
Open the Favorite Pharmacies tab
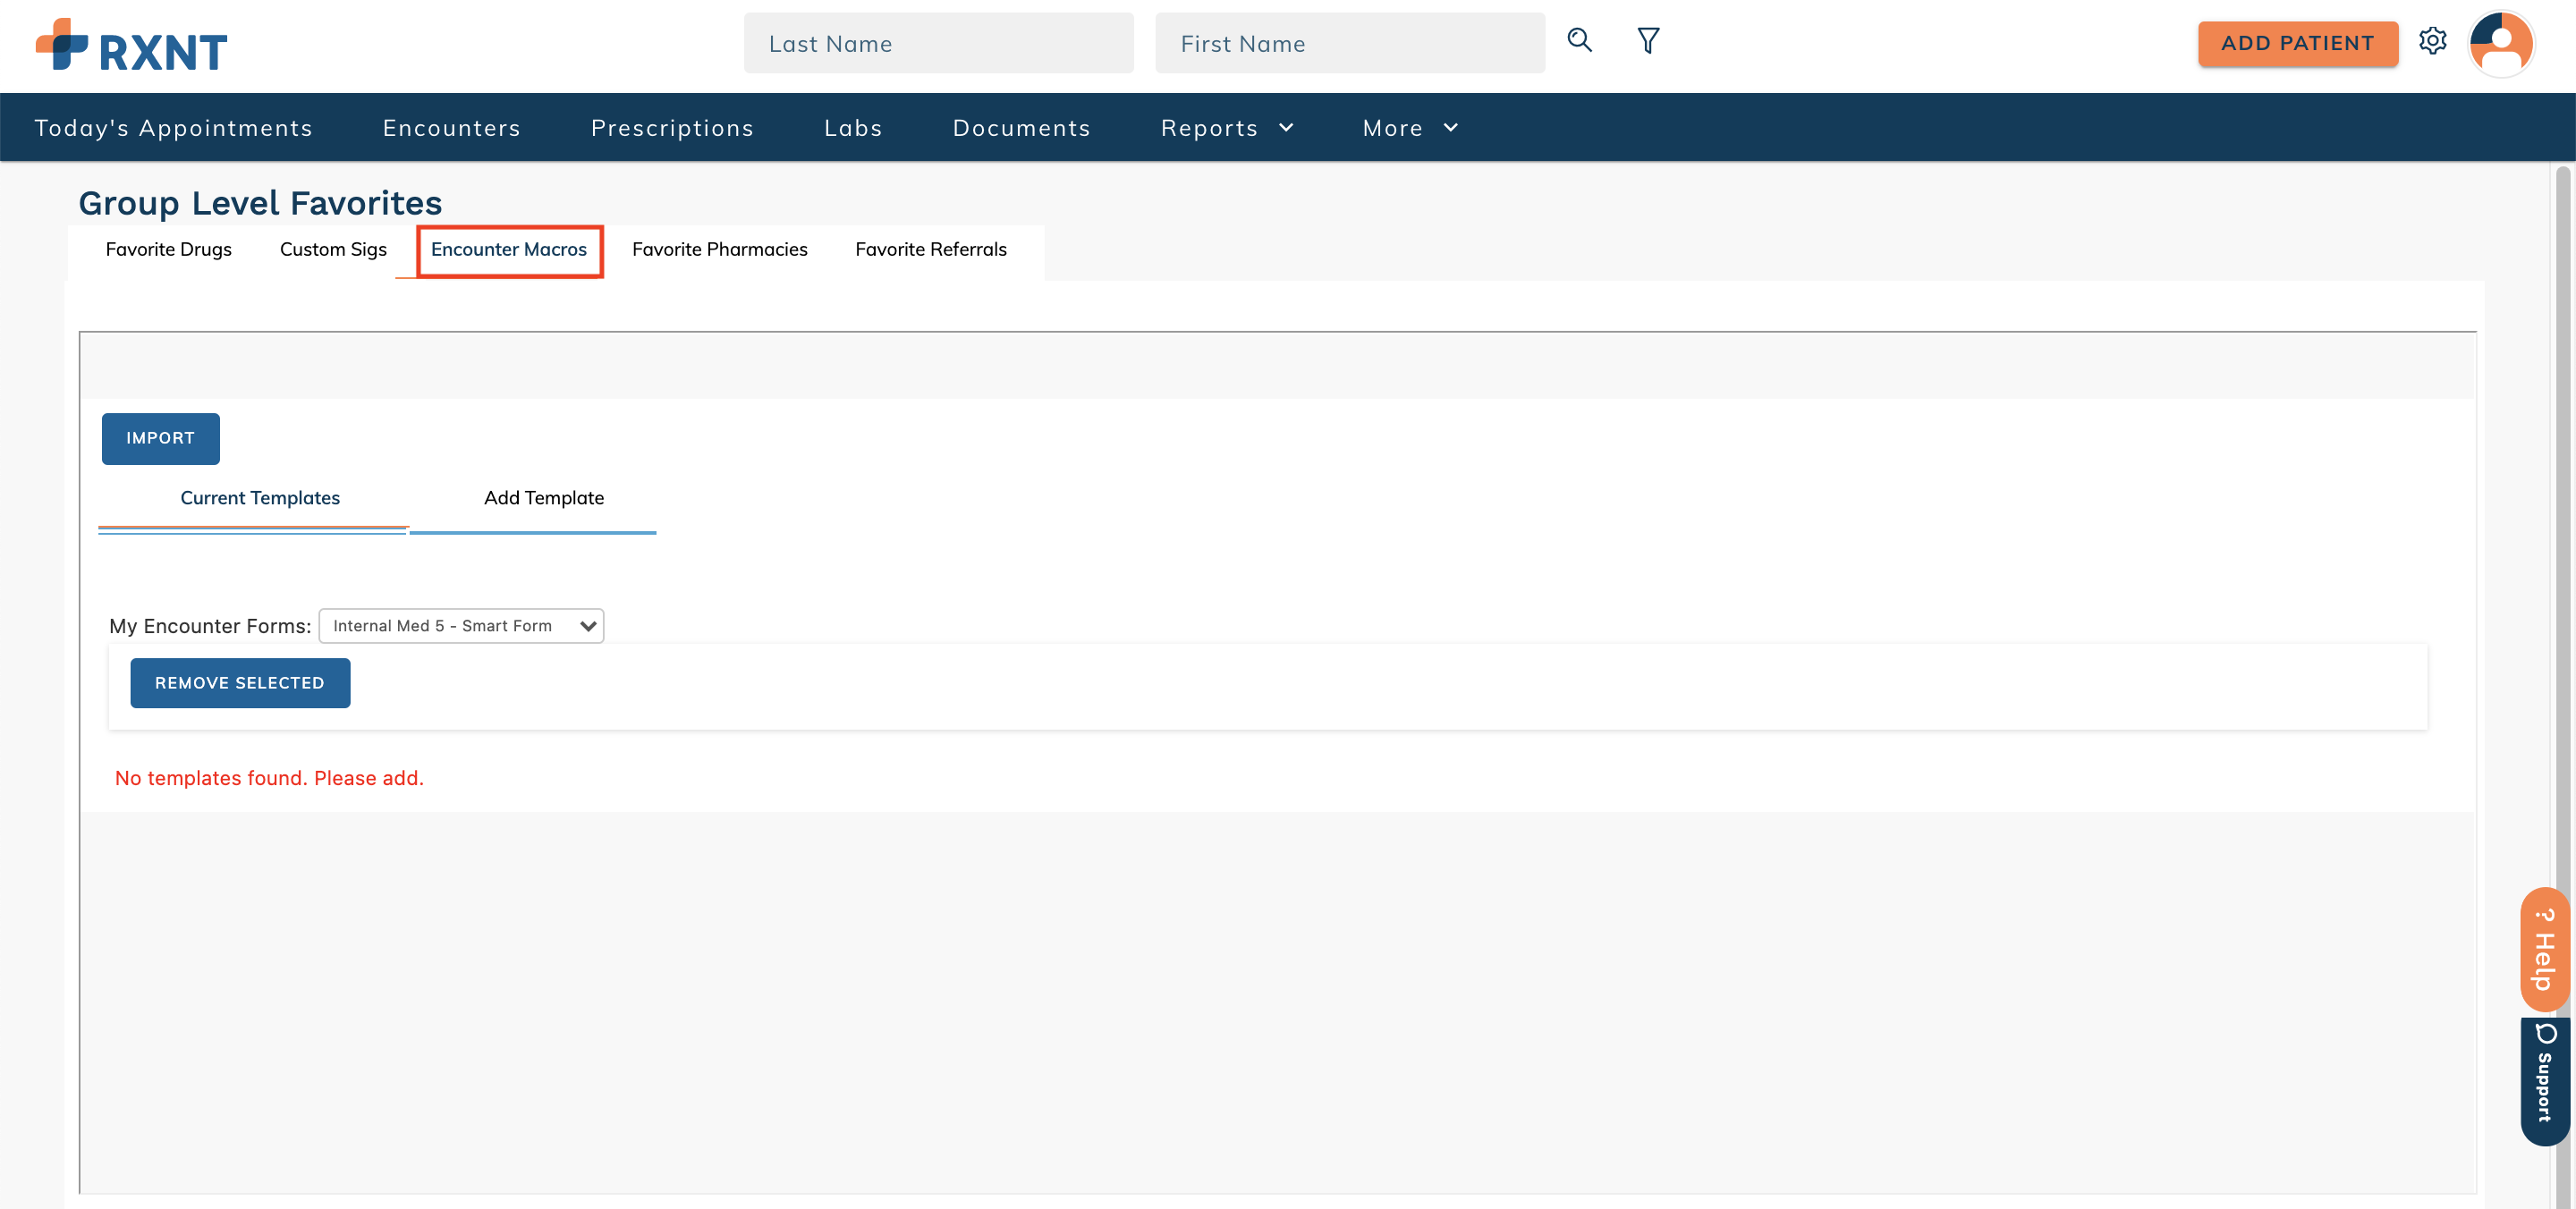point(719,250)
